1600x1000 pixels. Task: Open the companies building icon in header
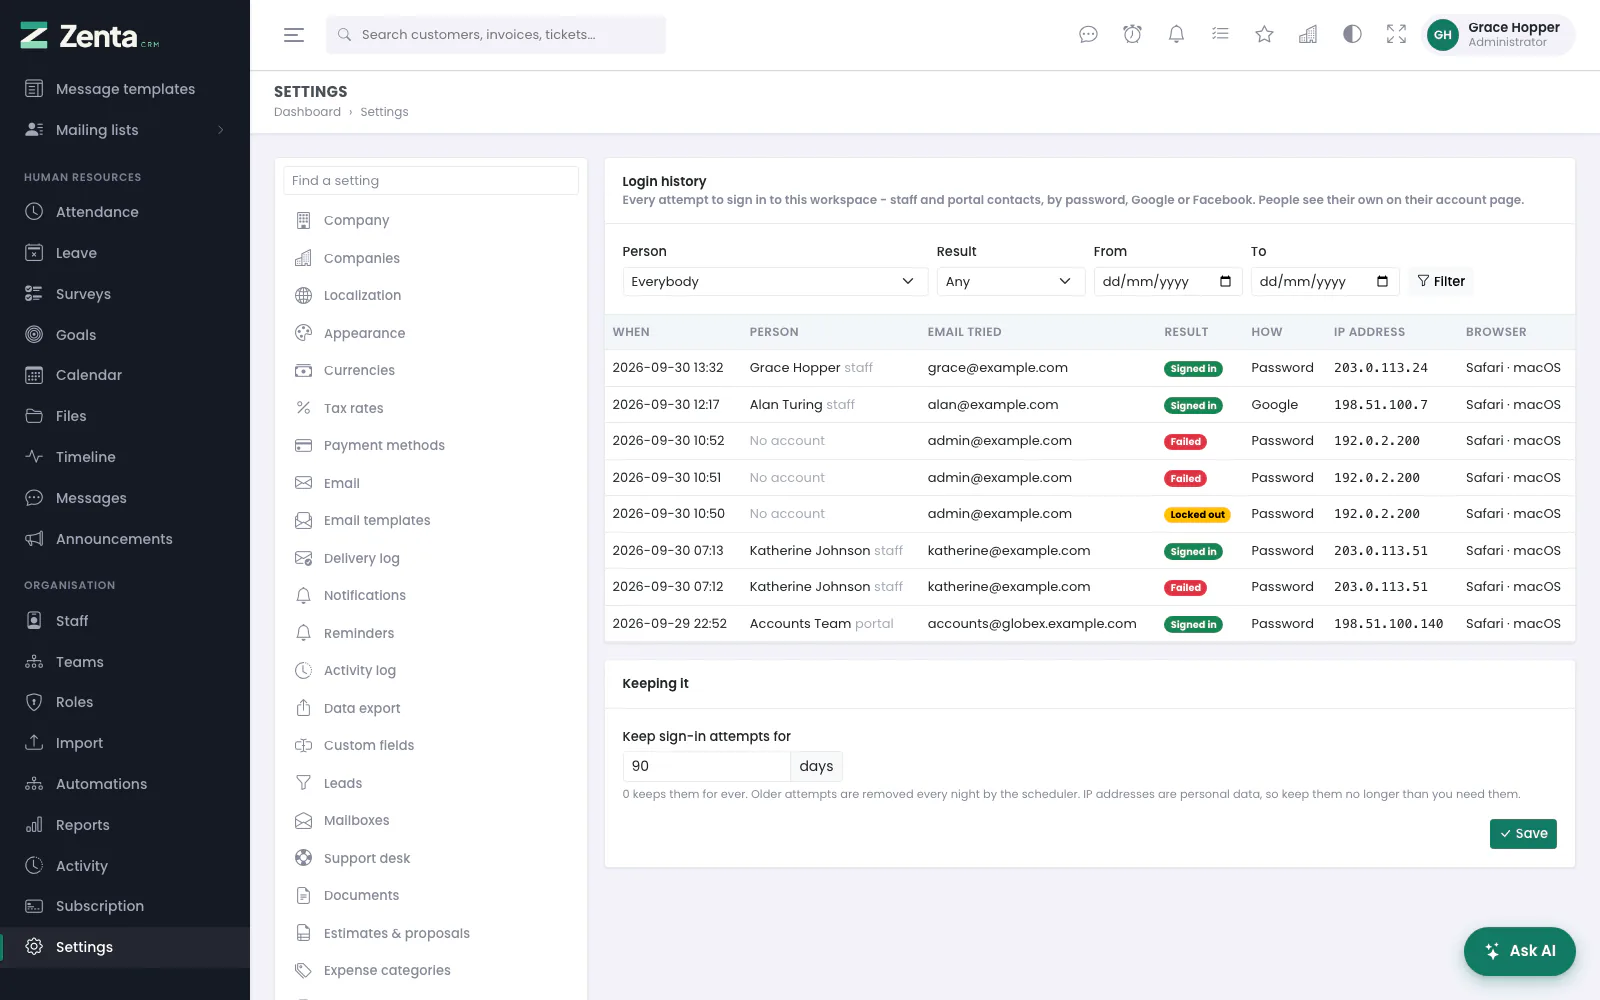click(1308, 35)
